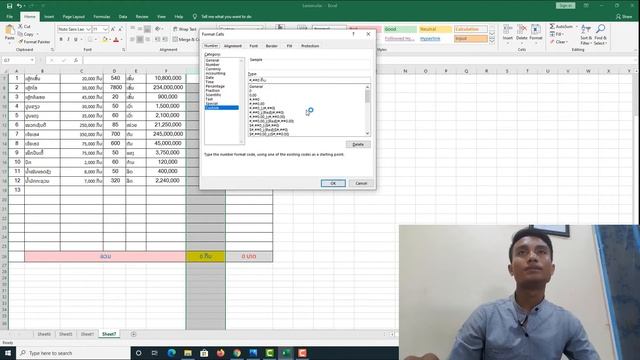Screen dimensions: 640x360
Task: Open the Clipboard group dialog launcher
Action: click(x=52, y=50)
